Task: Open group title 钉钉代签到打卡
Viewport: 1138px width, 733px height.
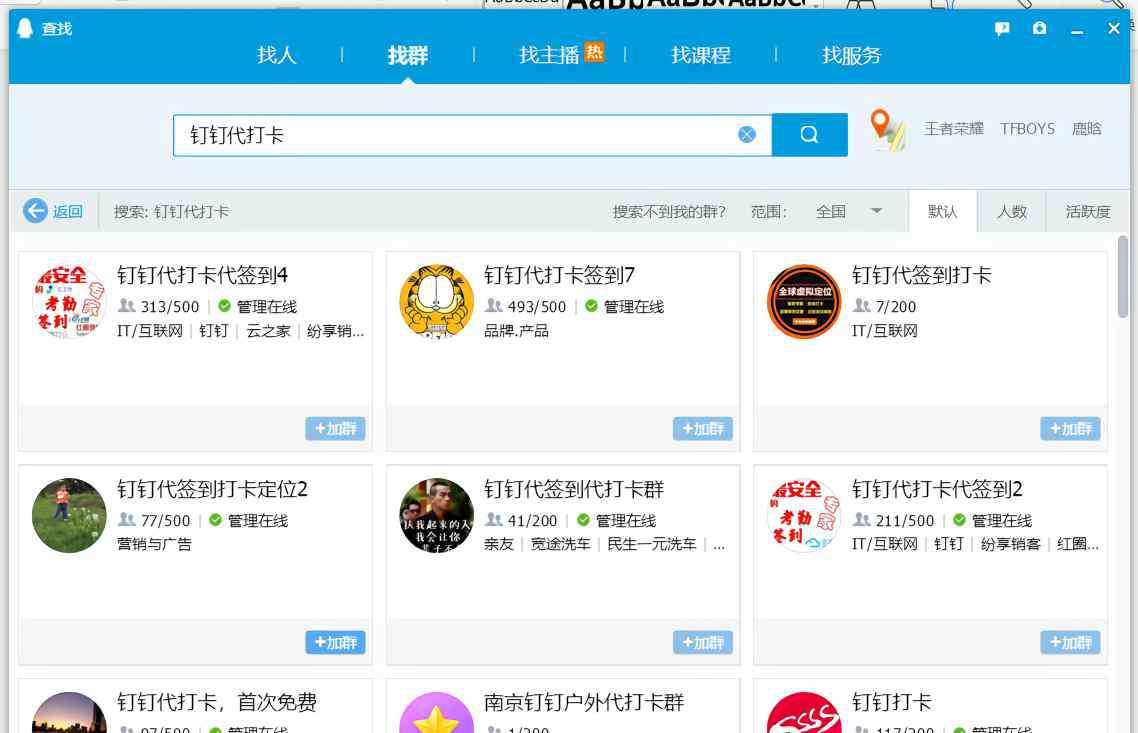Action: point(922,275)
